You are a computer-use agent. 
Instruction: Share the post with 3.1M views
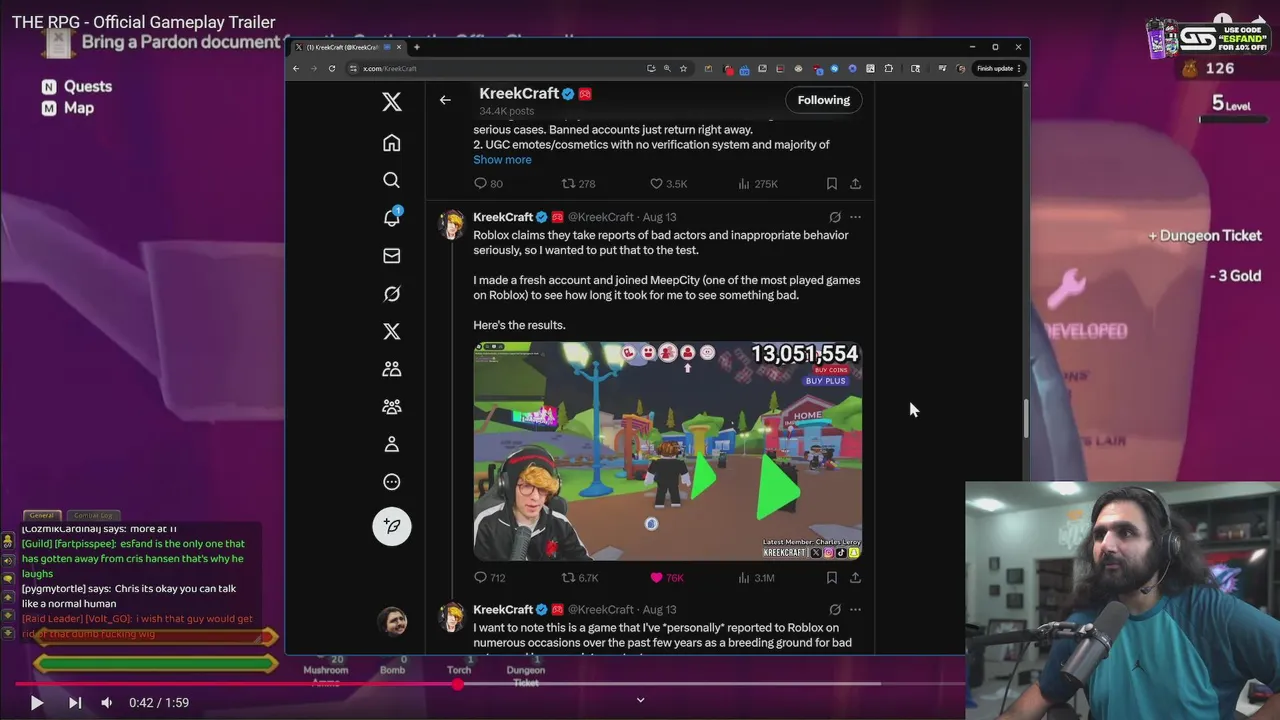coord(855,578)
